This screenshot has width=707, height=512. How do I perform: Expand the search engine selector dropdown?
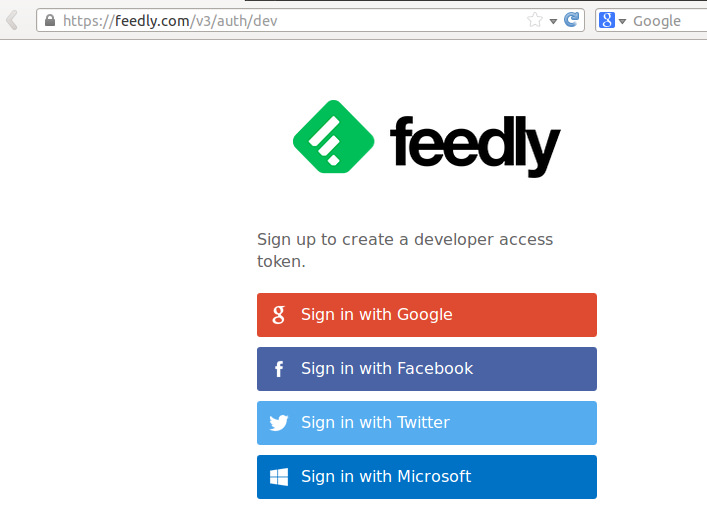click(622, 21)
